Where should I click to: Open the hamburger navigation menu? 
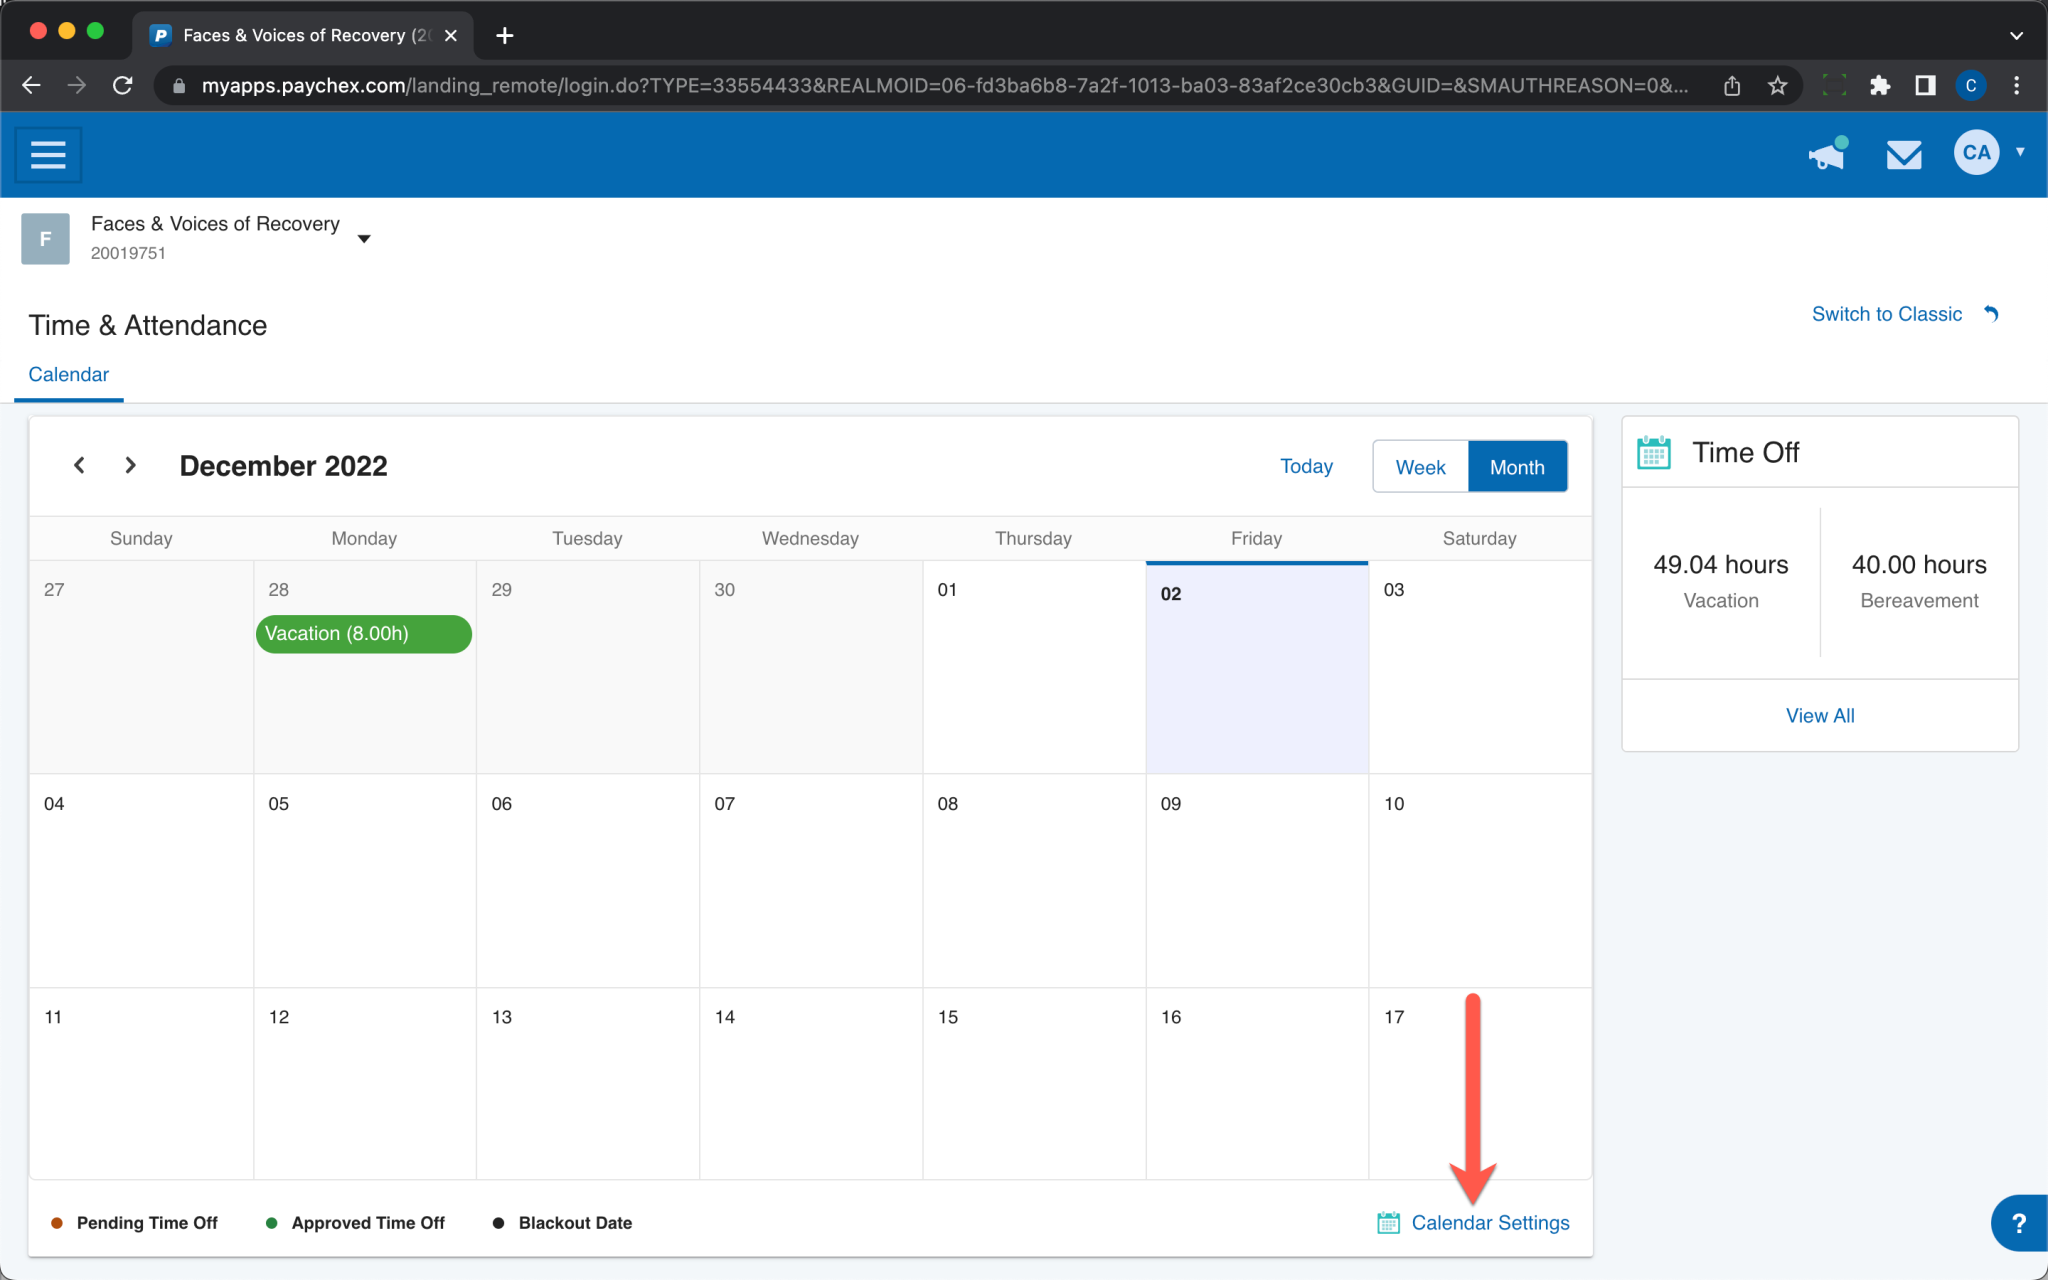pyautogui.click(x=48, y=155)
